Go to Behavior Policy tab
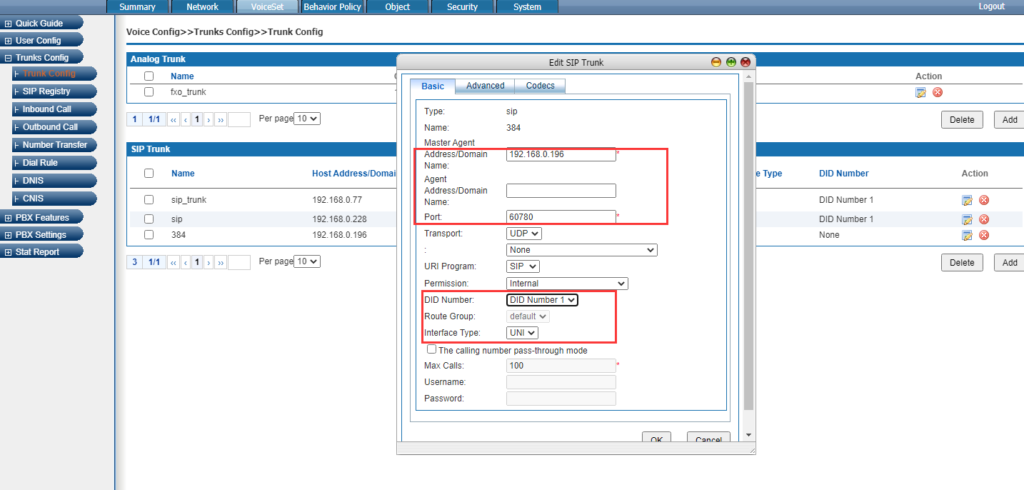1024x490 pixels. tap(332, 7)
